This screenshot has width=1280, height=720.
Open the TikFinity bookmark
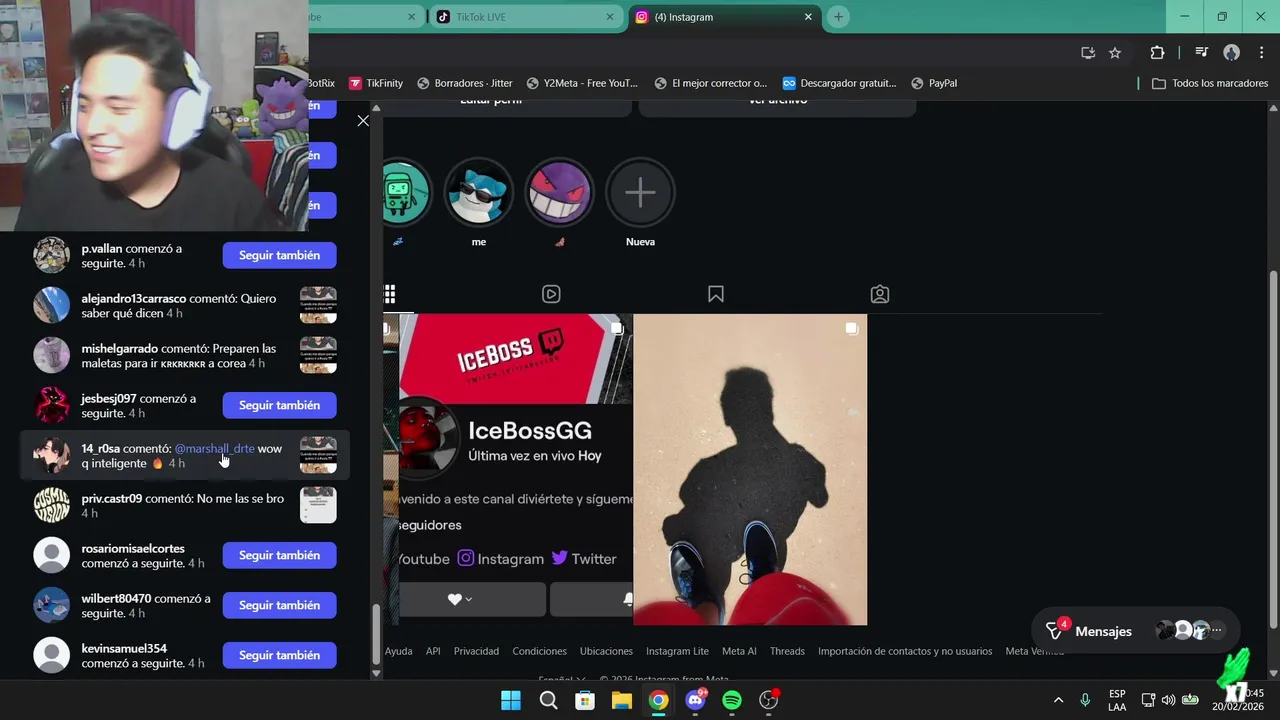(x=376, y=83)
